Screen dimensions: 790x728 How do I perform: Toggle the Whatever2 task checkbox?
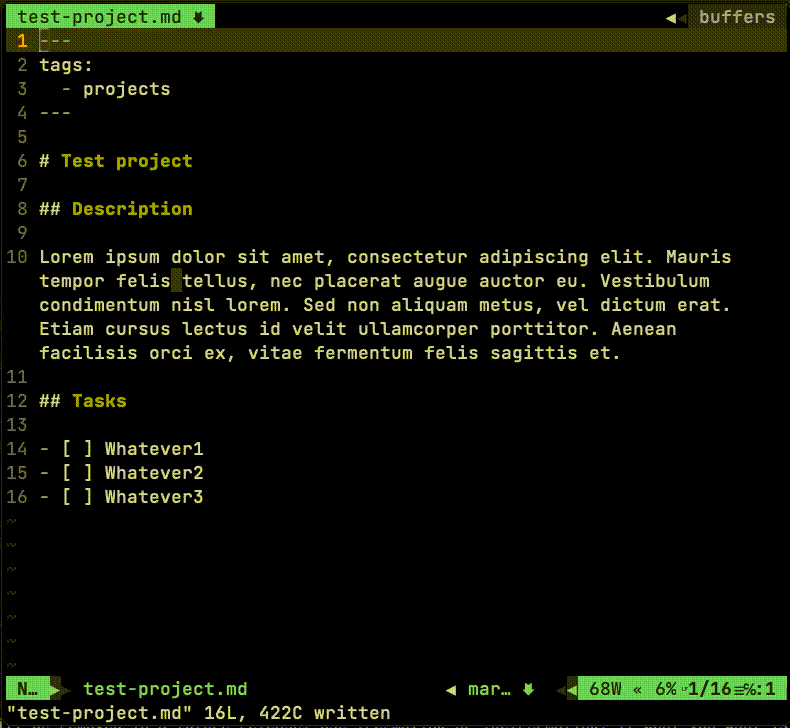click(x=77, y=473)
